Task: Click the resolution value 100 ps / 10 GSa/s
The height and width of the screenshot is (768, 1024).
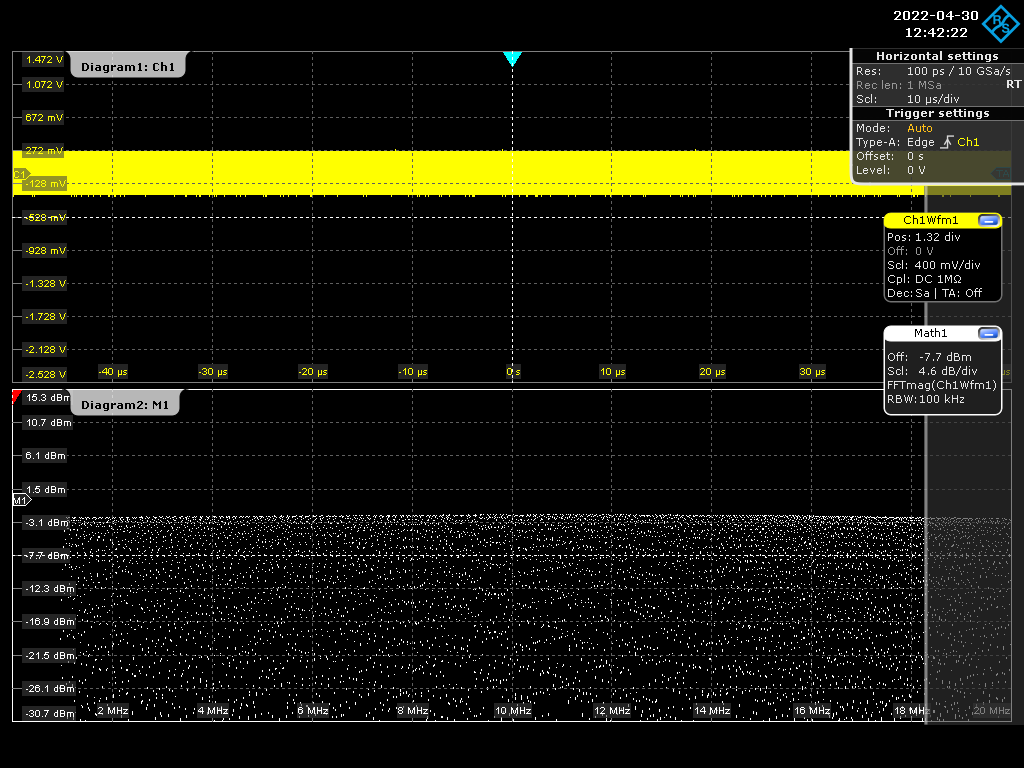Action: click(959, 71)
